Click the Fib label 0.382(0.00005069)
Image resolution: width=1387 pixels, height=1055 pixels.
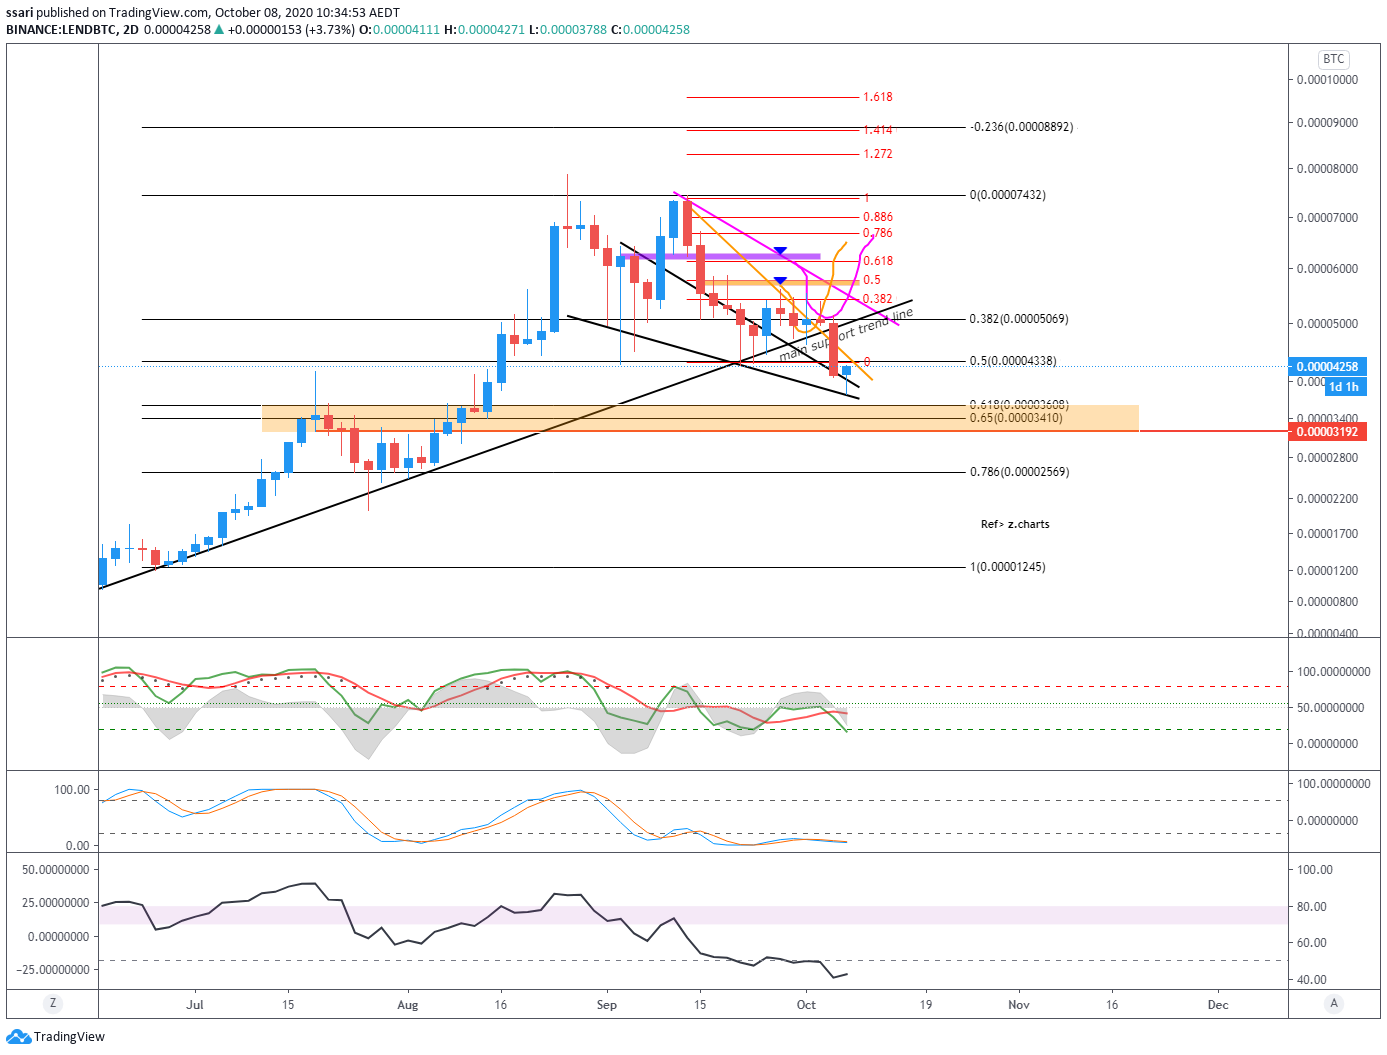[1018, 319]
